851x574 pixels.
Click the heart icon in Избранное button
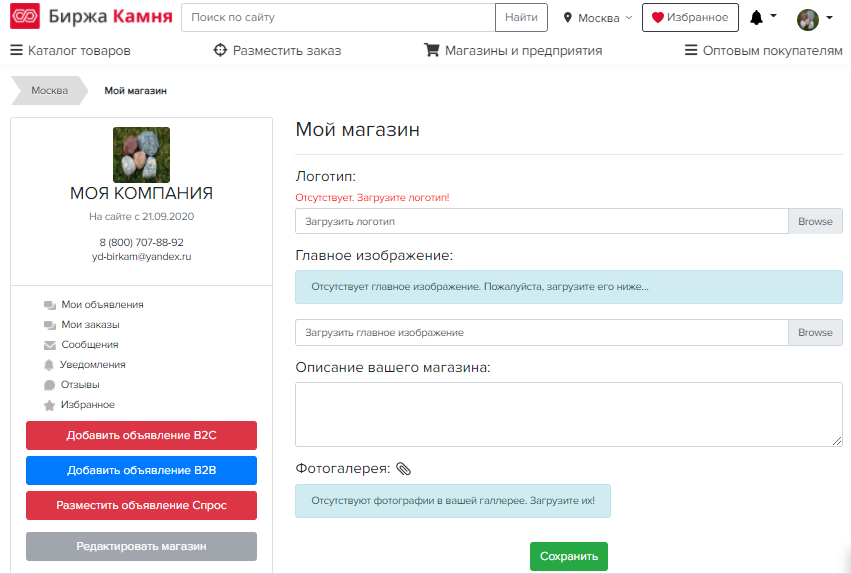(x=658, y=18)
